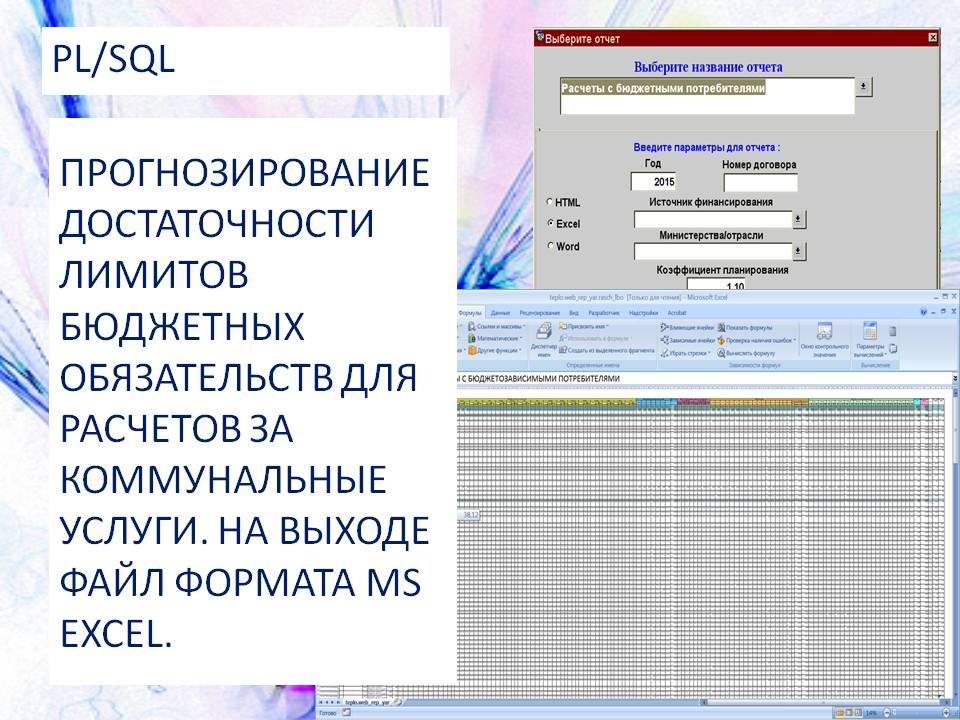This screenshot has width=960, height=720.
Task: Open the Формулы ribbon tab in Excel
Action: (x=470, y=313)
